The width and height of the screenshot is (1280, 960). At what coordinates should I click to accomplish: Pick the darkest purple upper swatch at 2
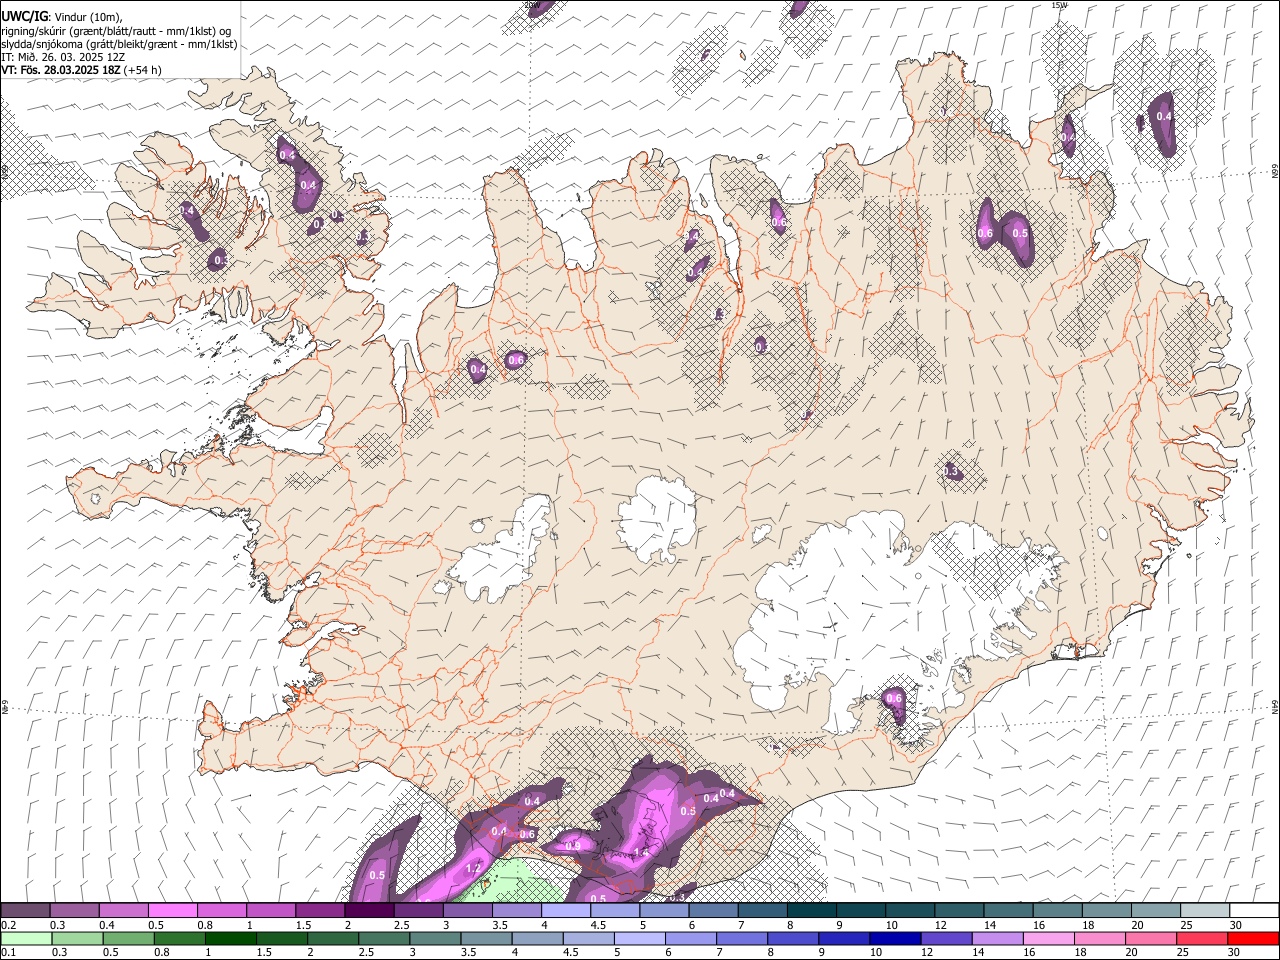369,911
